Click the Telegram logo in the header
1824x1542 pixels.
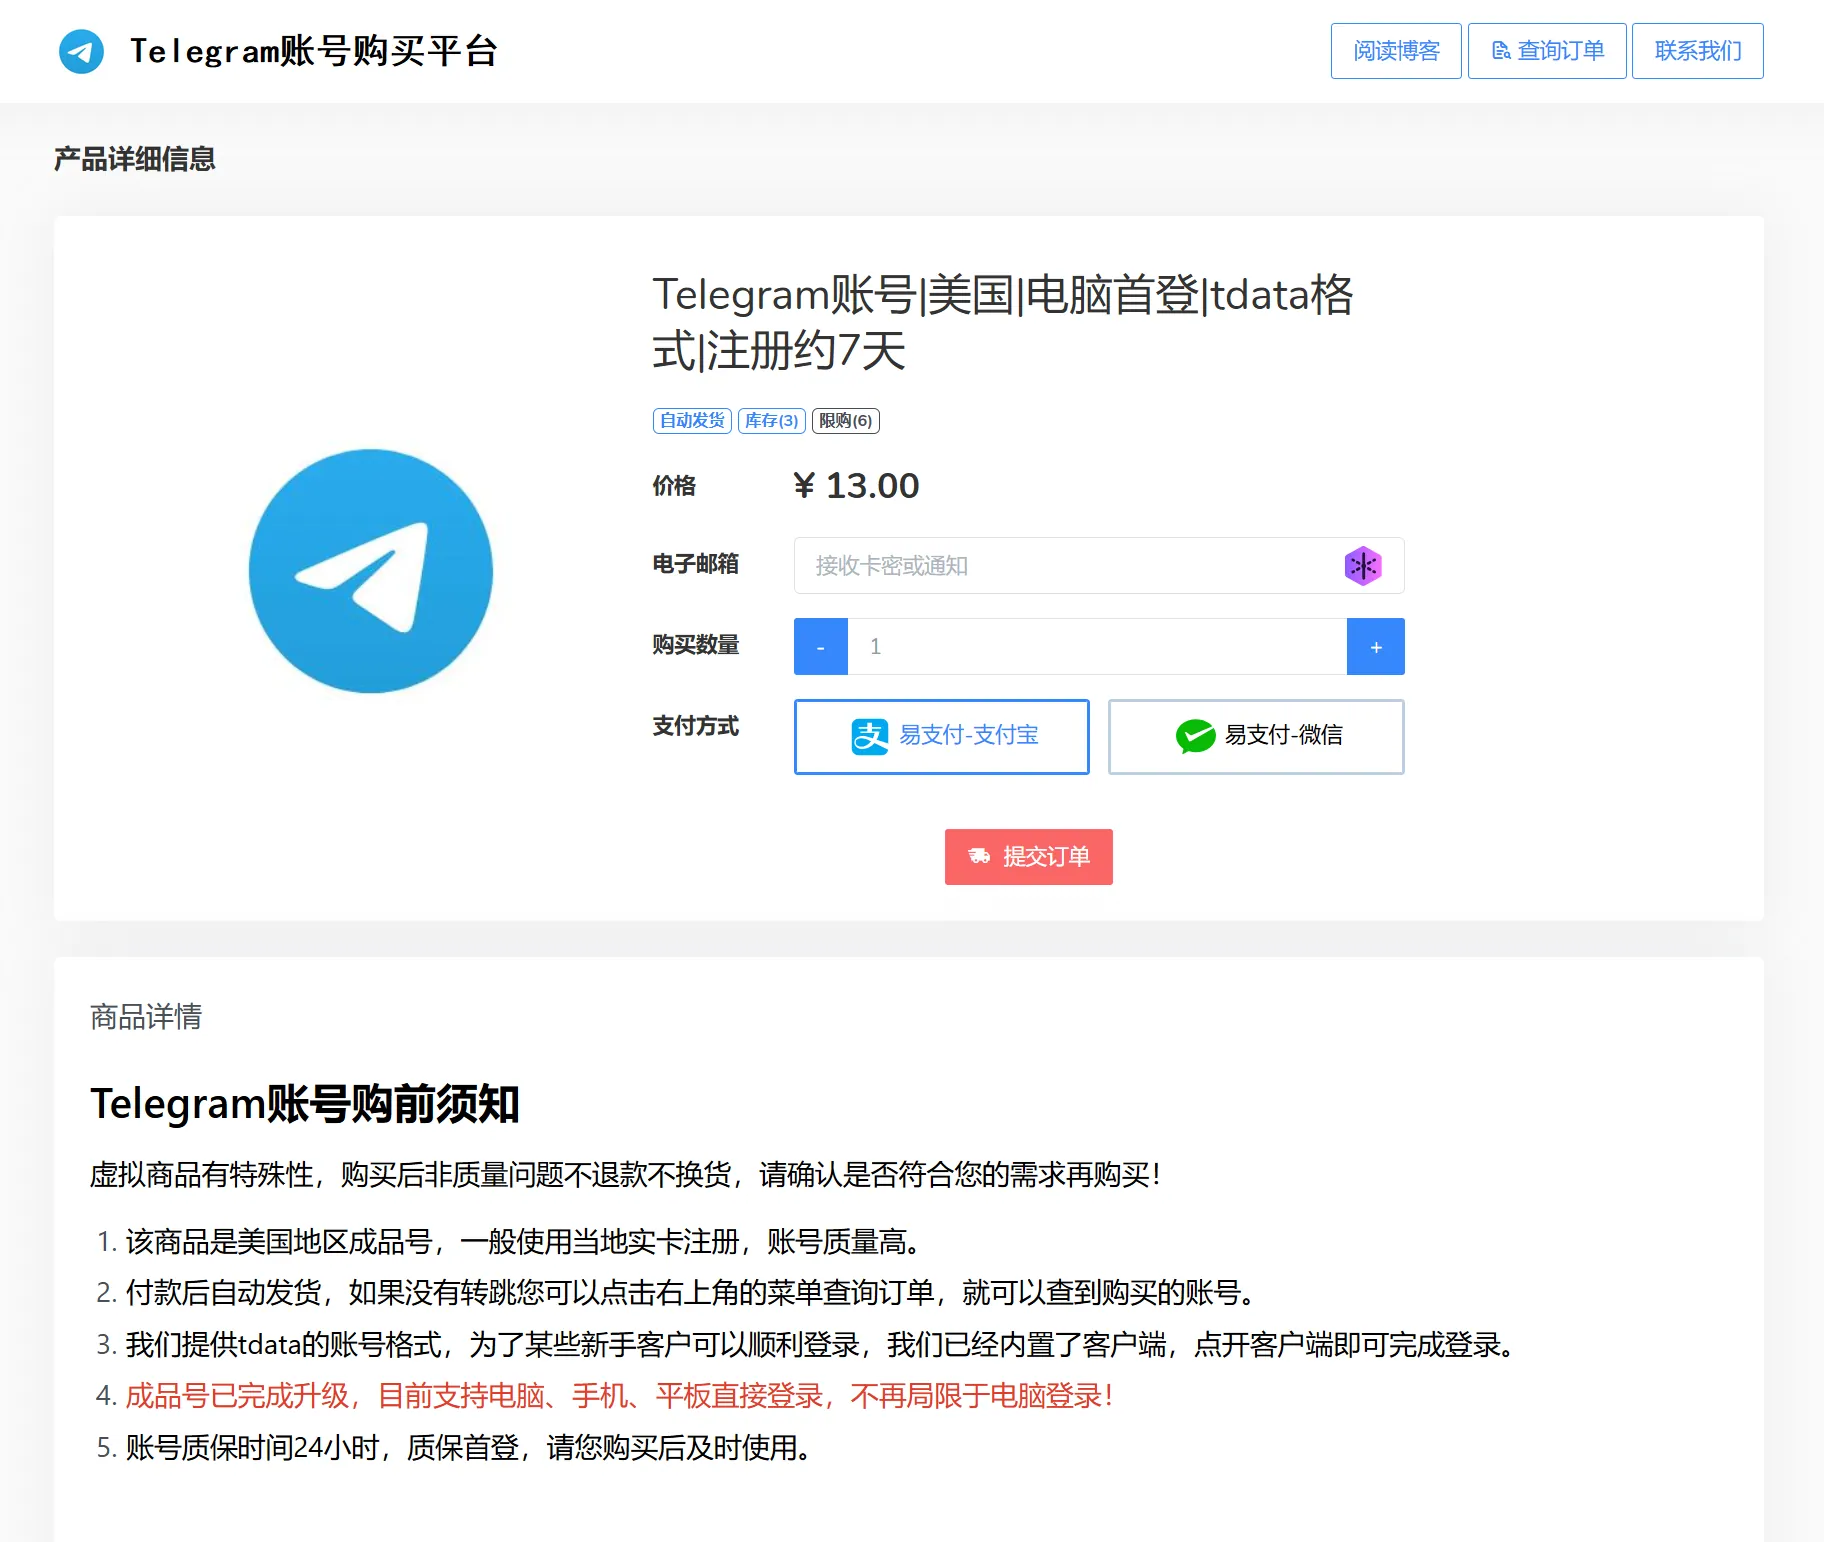(x=81, y=51)
